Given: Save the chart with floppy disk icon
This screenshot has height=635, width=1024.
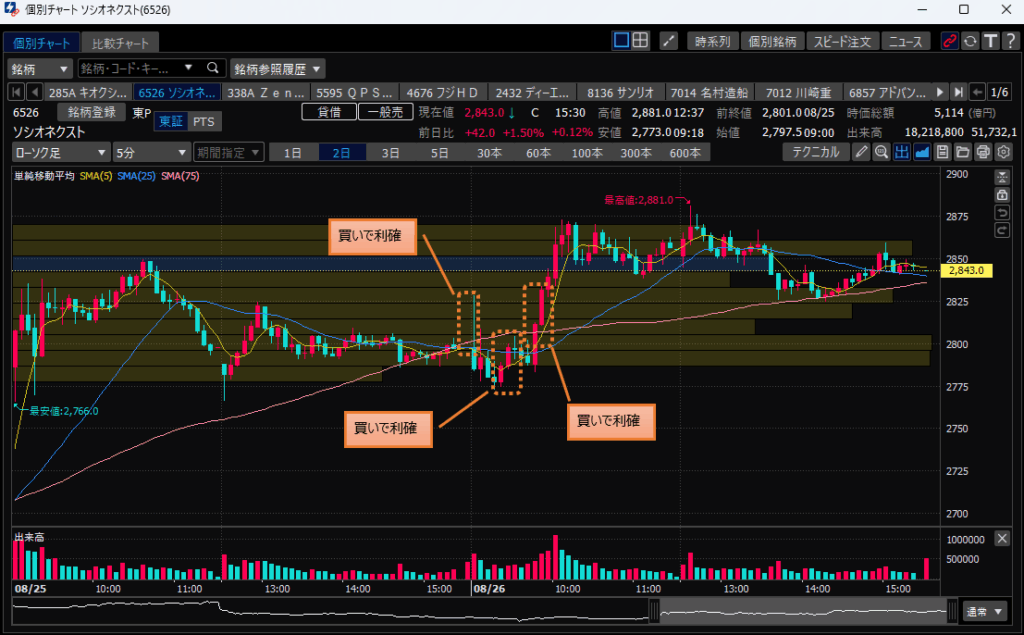Looking at the screenshot, I should (x=942, y=152).
